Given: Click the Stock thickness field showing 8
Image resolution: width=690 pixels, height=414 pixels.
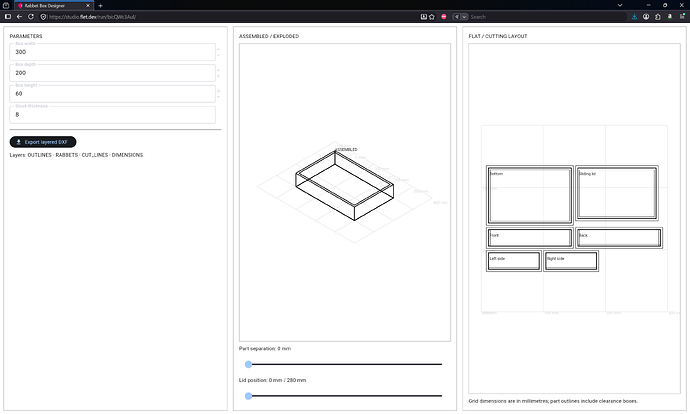Looking at the screenshot, I should (x=112, y=114).
